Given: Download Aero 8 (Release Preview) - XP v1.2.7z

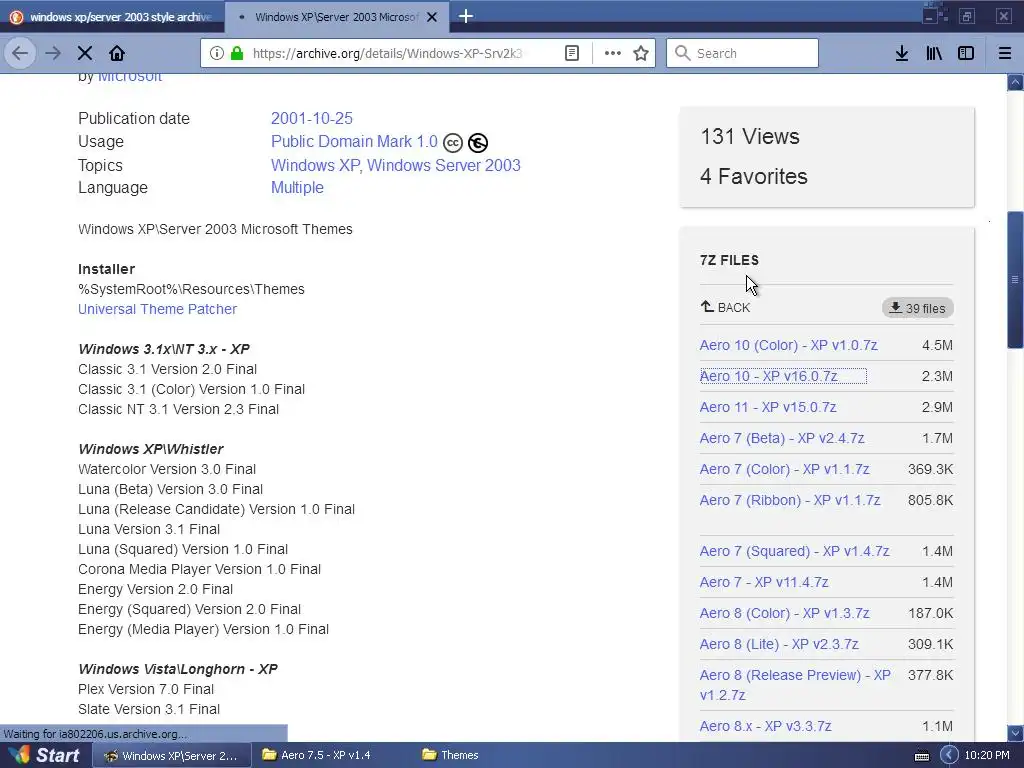Looking at the screenshot, I should tap(795, 684).
